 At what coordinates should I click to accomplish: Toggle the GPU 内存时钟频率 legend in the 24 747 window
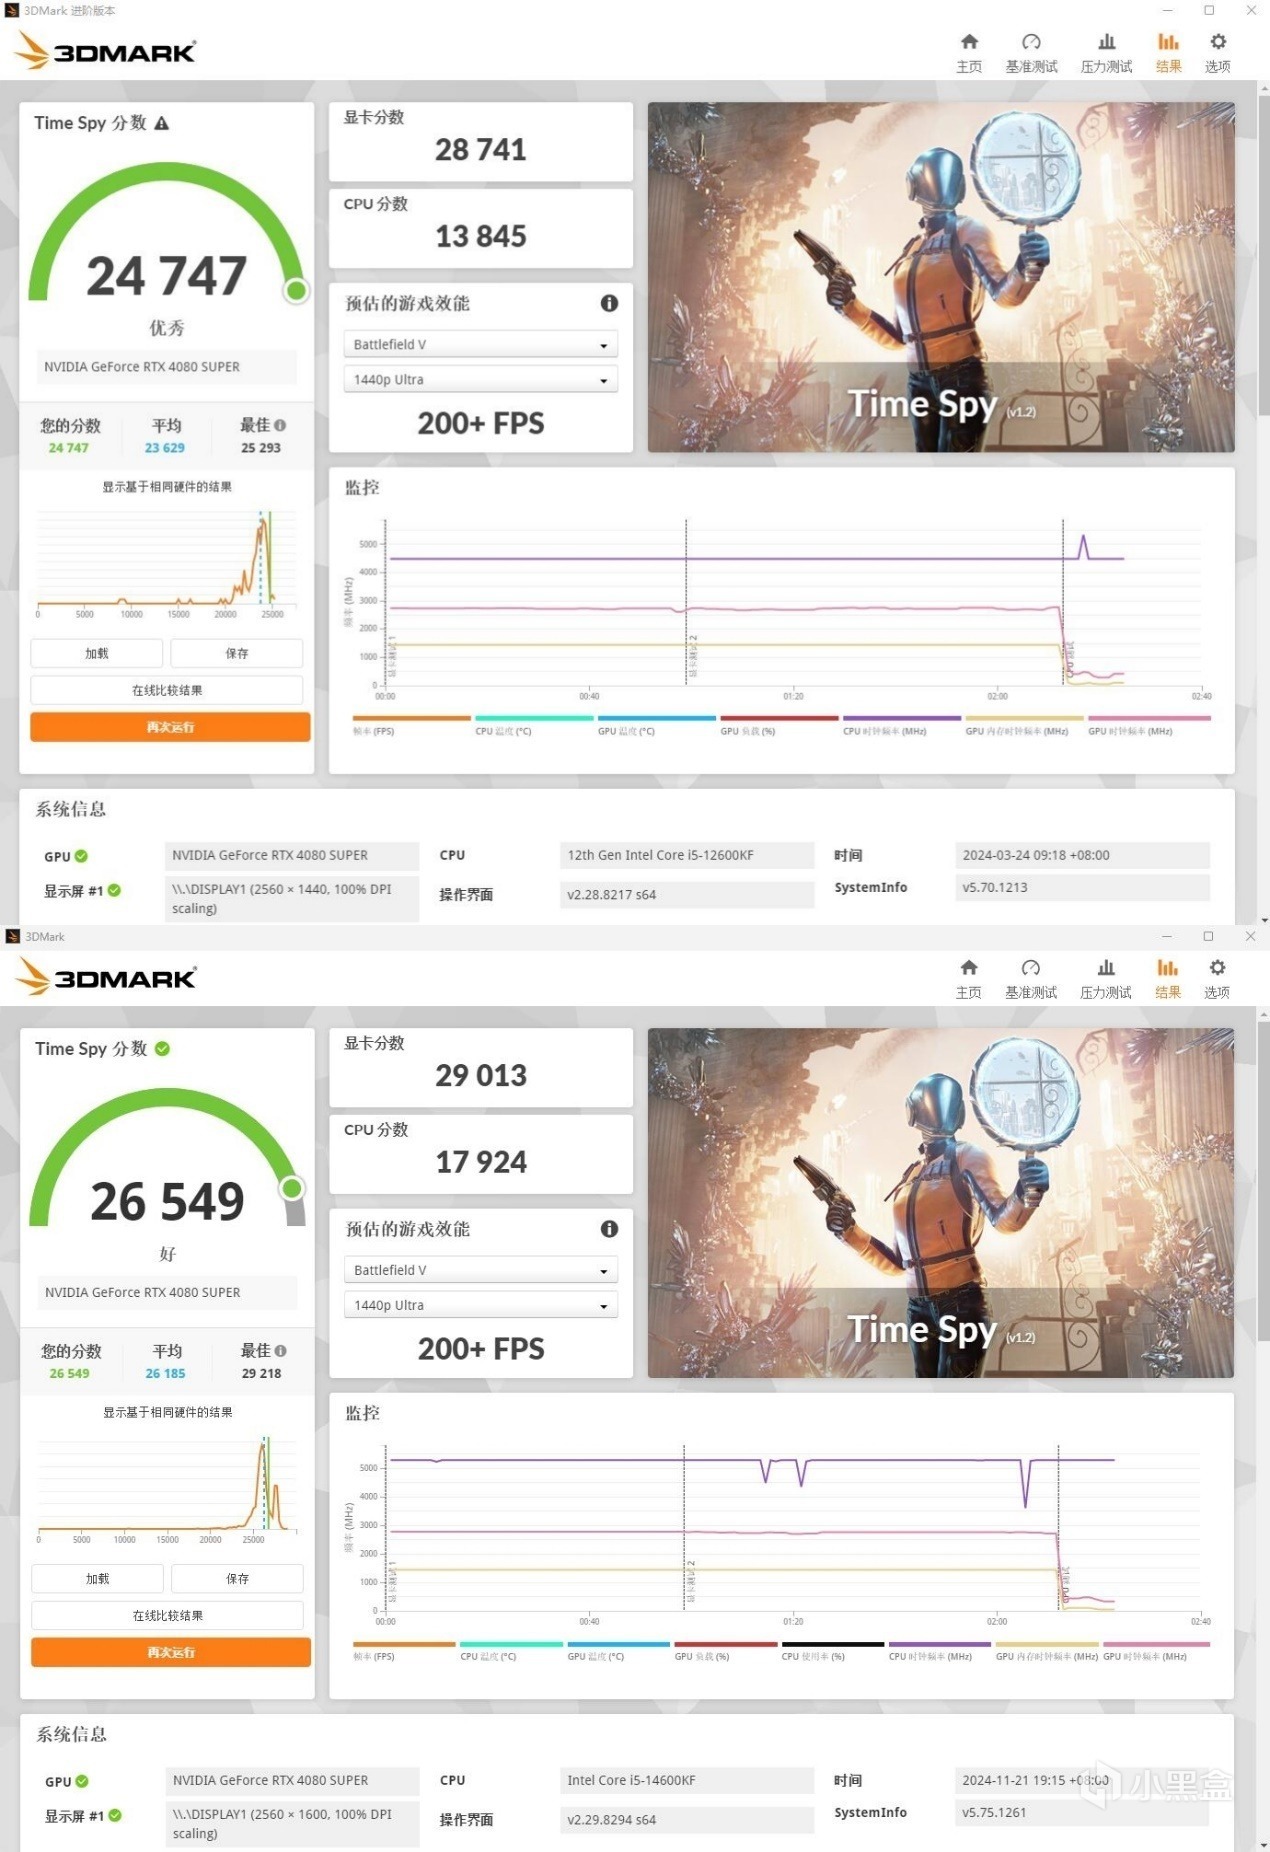[1024, 724]
